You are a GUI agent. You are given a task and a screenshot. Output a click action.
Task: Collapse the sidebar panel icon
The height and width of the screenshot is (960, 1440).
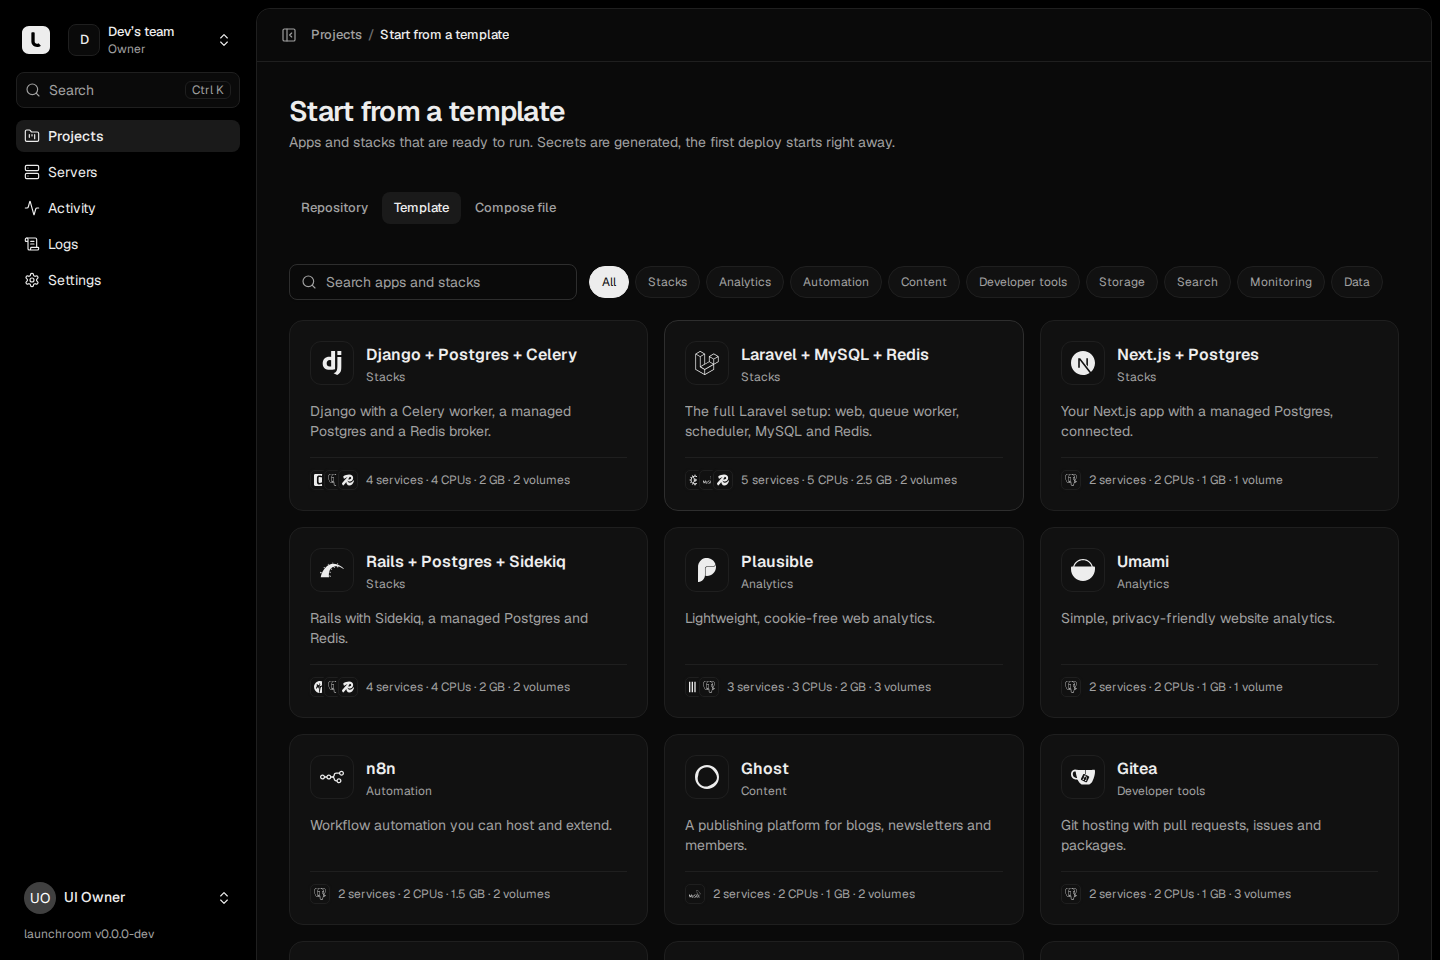289,35
